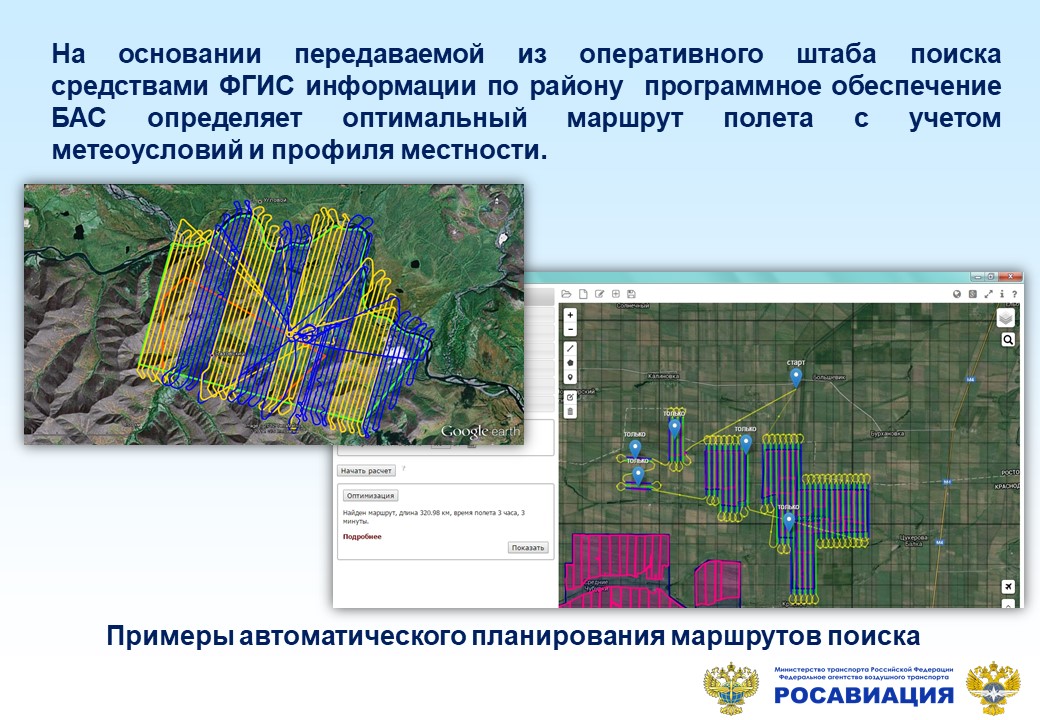1040x720 pixels.
Task: Click the delete layers trash icon
Action: click(x=570, y=411)
